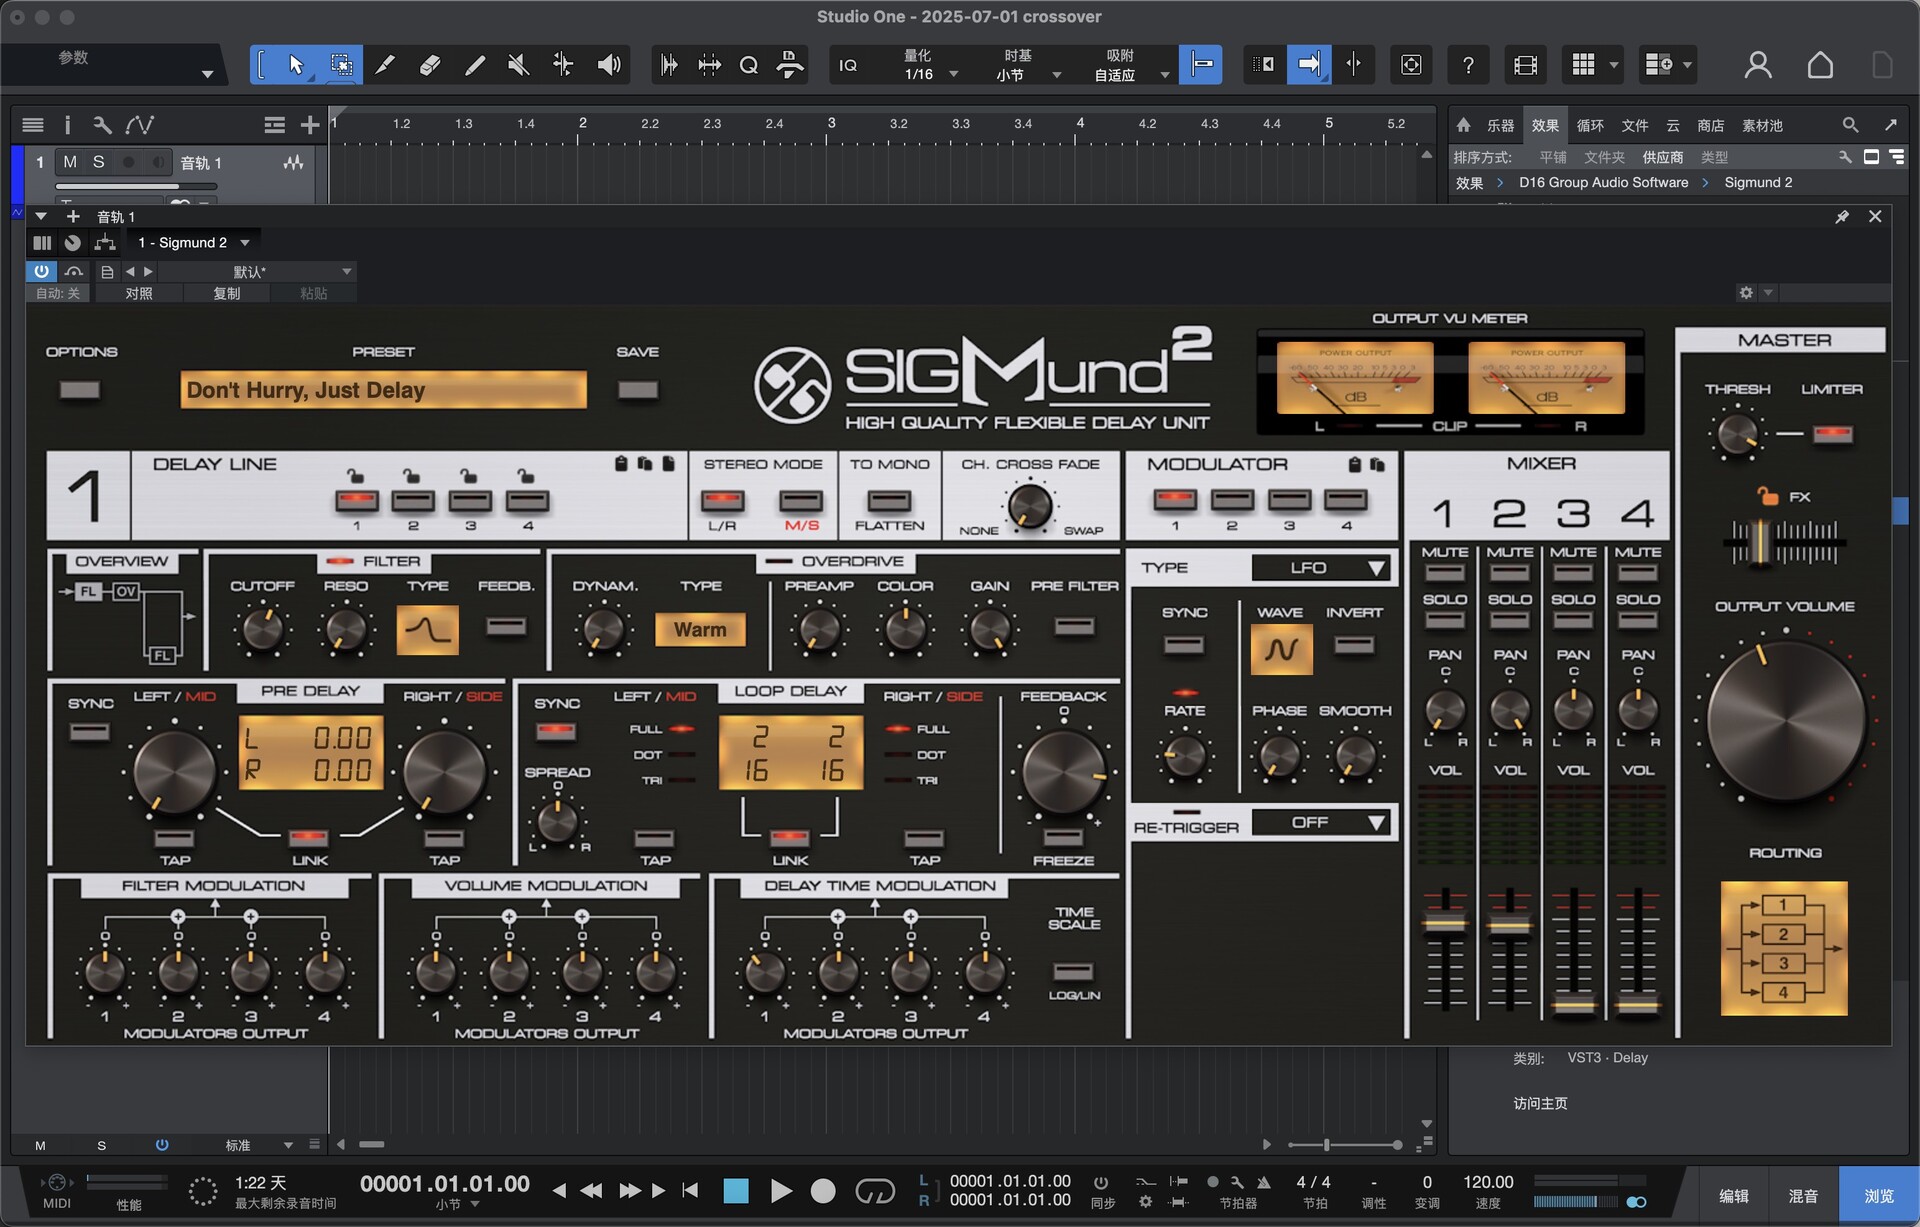Open the 量化 1/16 quantize dropdown
This screenshot has width=1920, height=1227.
(930, 66)
